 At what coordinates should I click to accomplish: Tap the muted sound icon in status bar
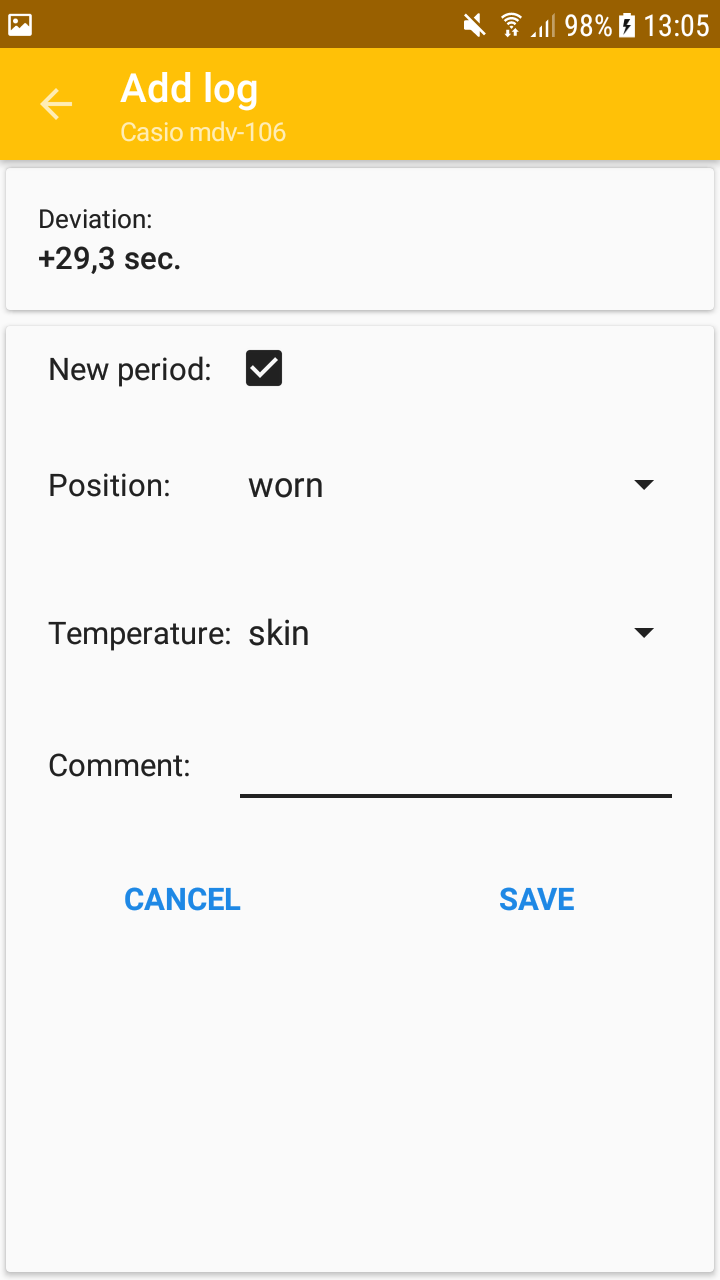tap(475, 25)
